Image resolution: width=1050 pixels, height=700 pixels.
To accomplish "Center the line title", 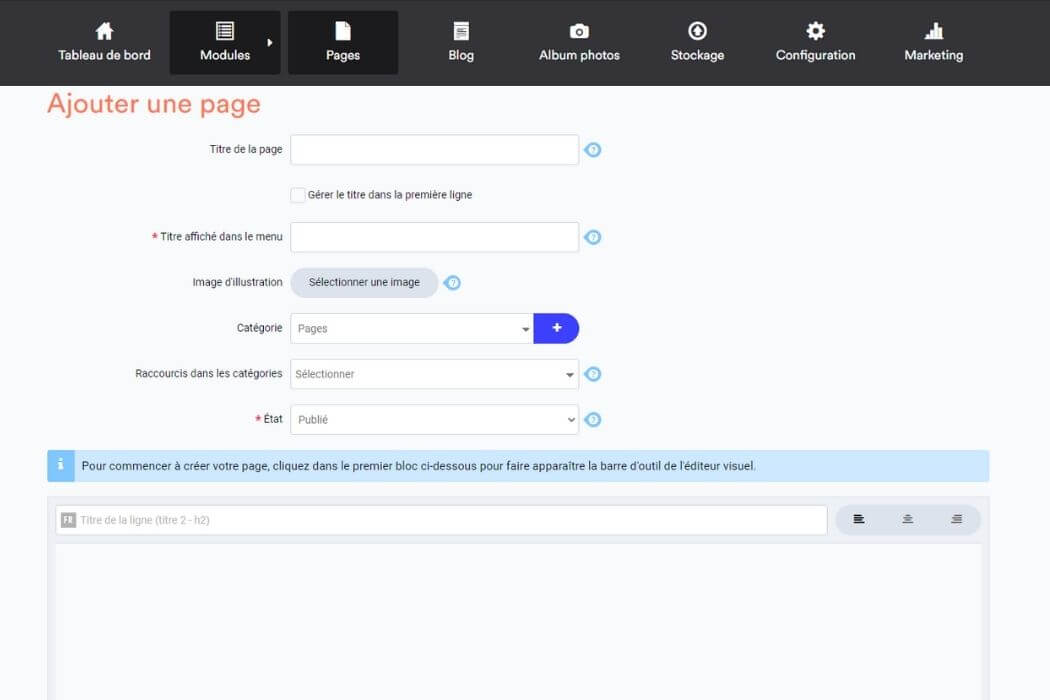I will [x=907, y=519].
